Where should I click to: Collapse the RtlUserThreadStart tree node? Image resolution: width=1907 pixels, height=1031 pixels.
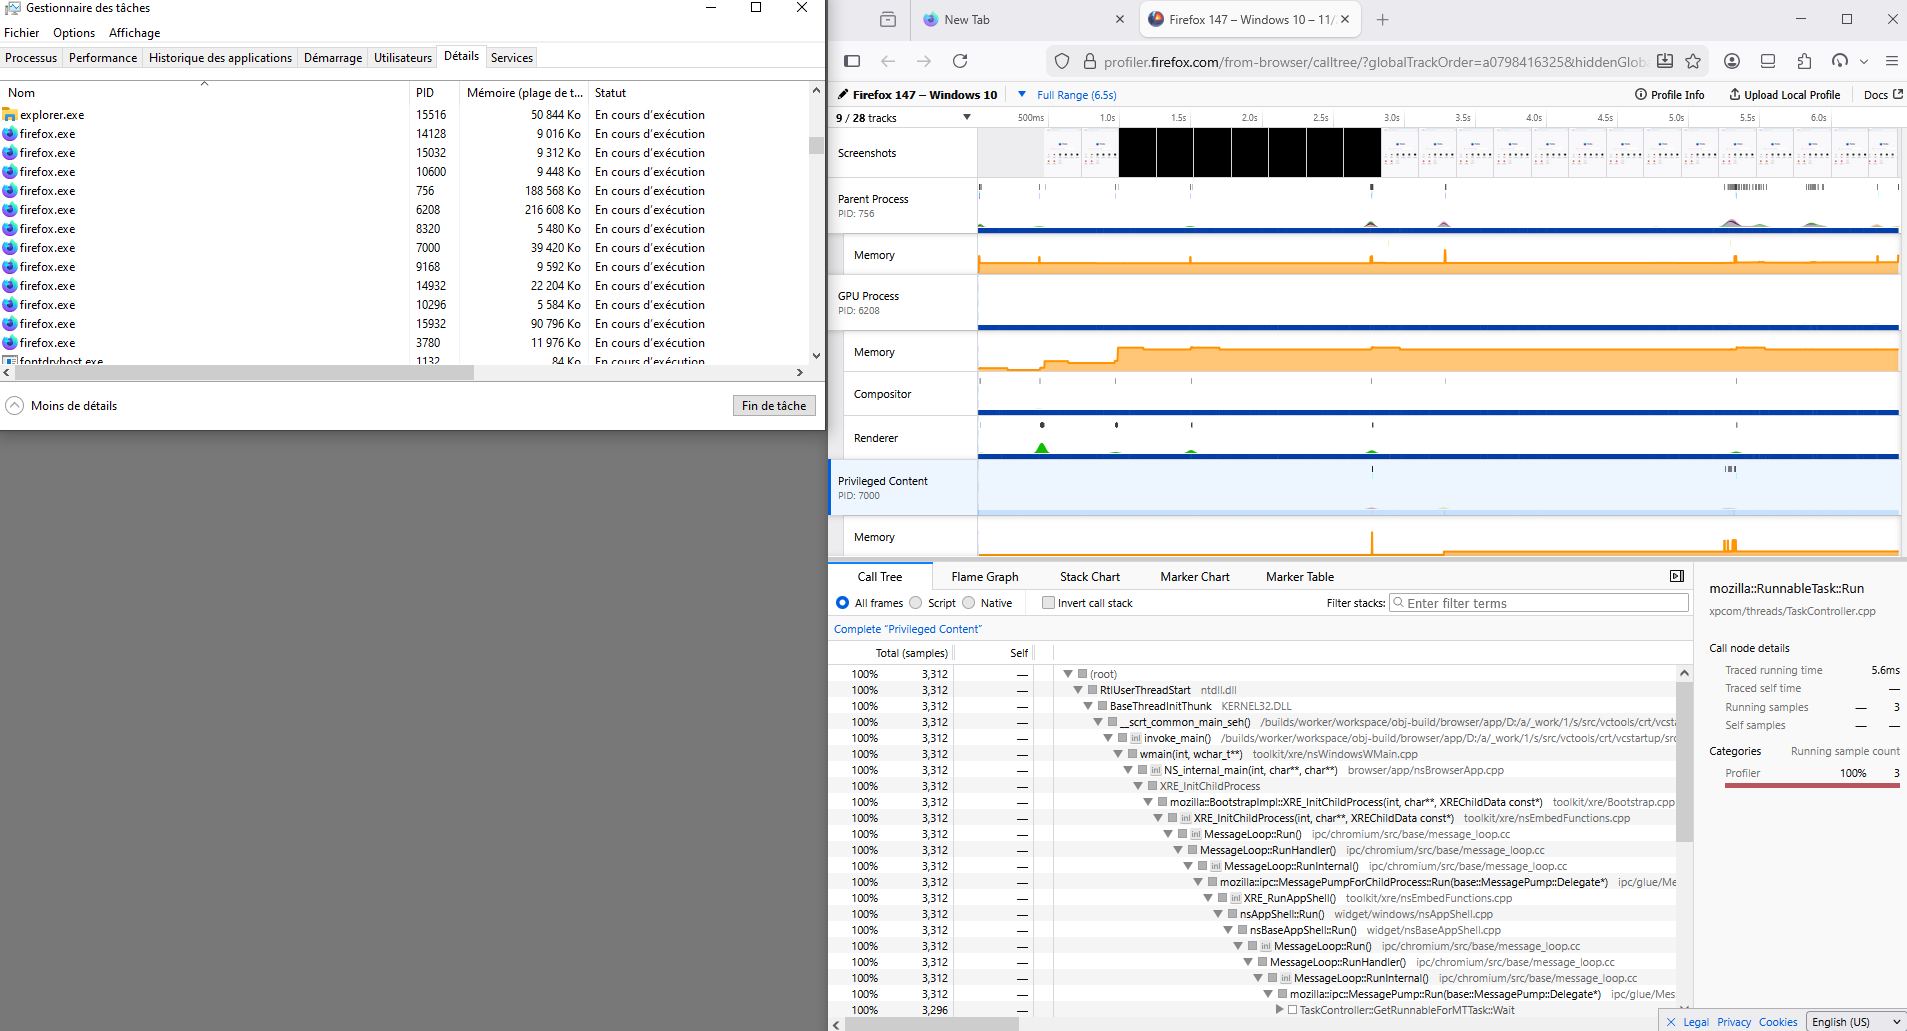pyautogui.click(x=1078, y=690)
